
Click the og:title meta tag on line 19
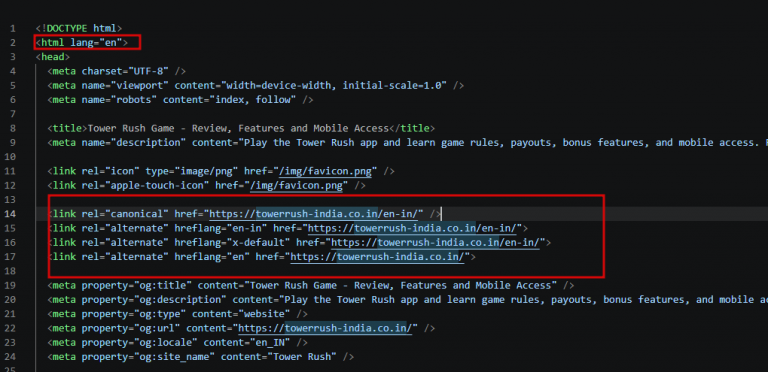point(311,285)
